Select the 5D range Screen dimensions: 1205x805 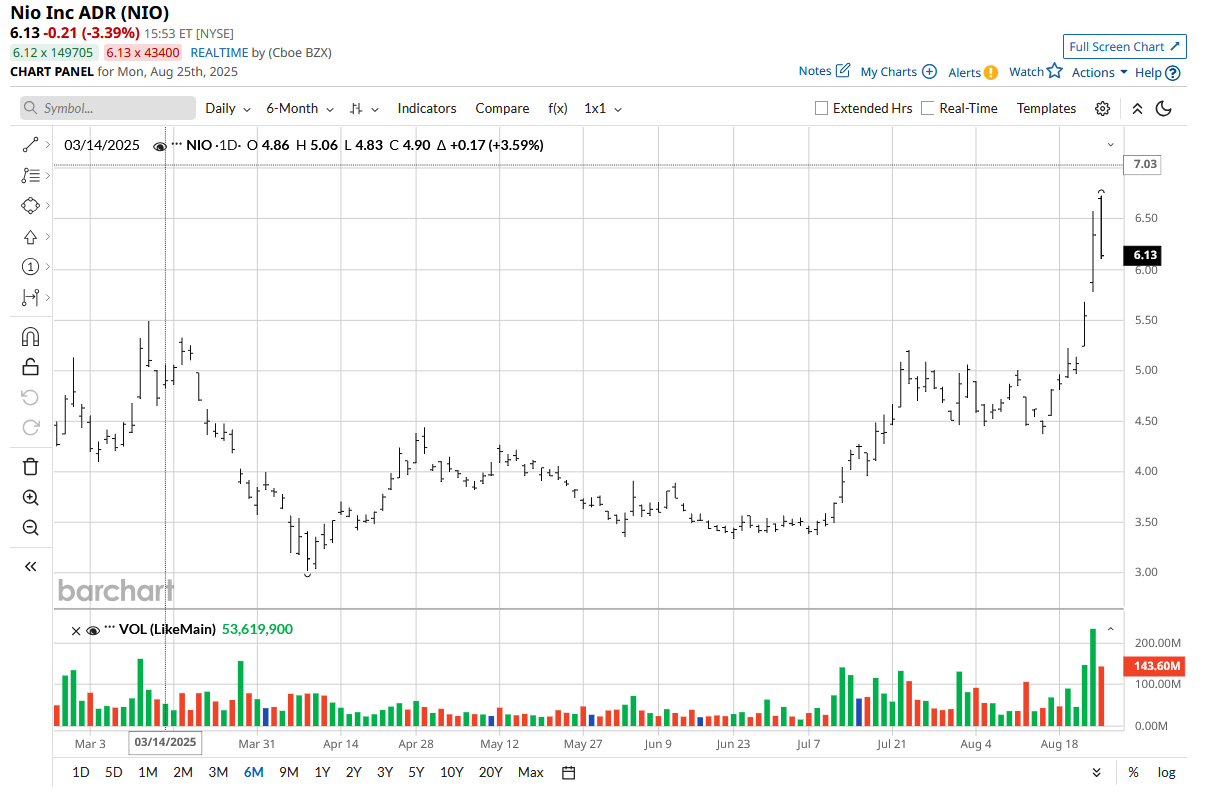pyautogui.click(x=114, y=772)
